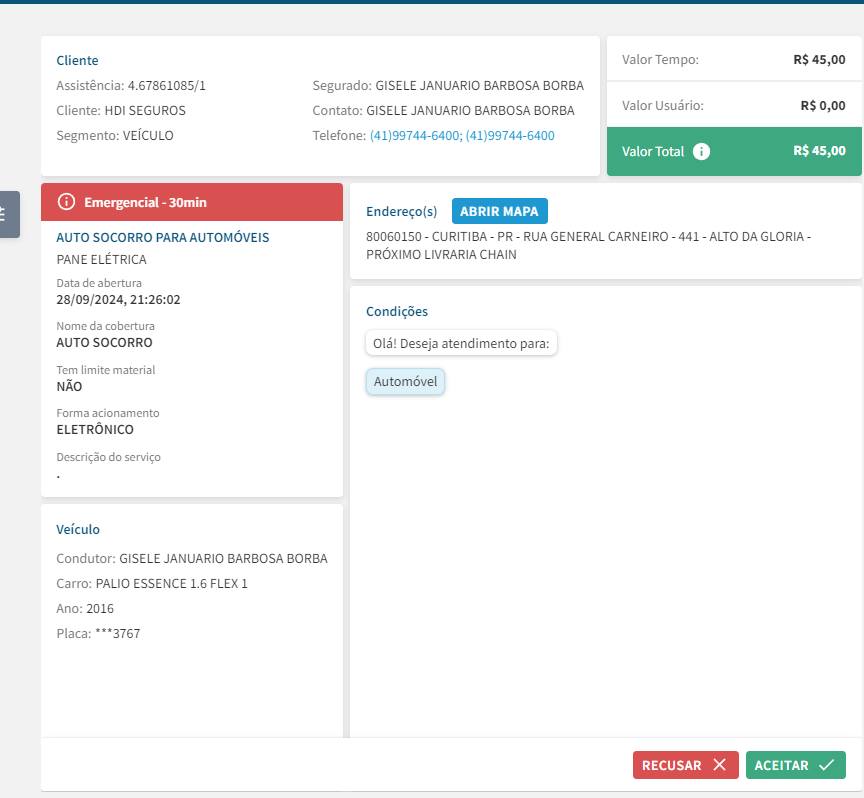Click the info icon beside Valor Total

(x=702, y=152)
